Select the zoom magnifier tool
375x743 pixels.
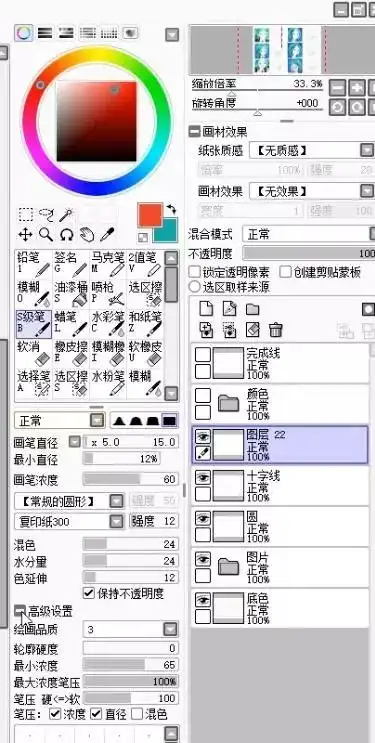click(x=46, y=234)
